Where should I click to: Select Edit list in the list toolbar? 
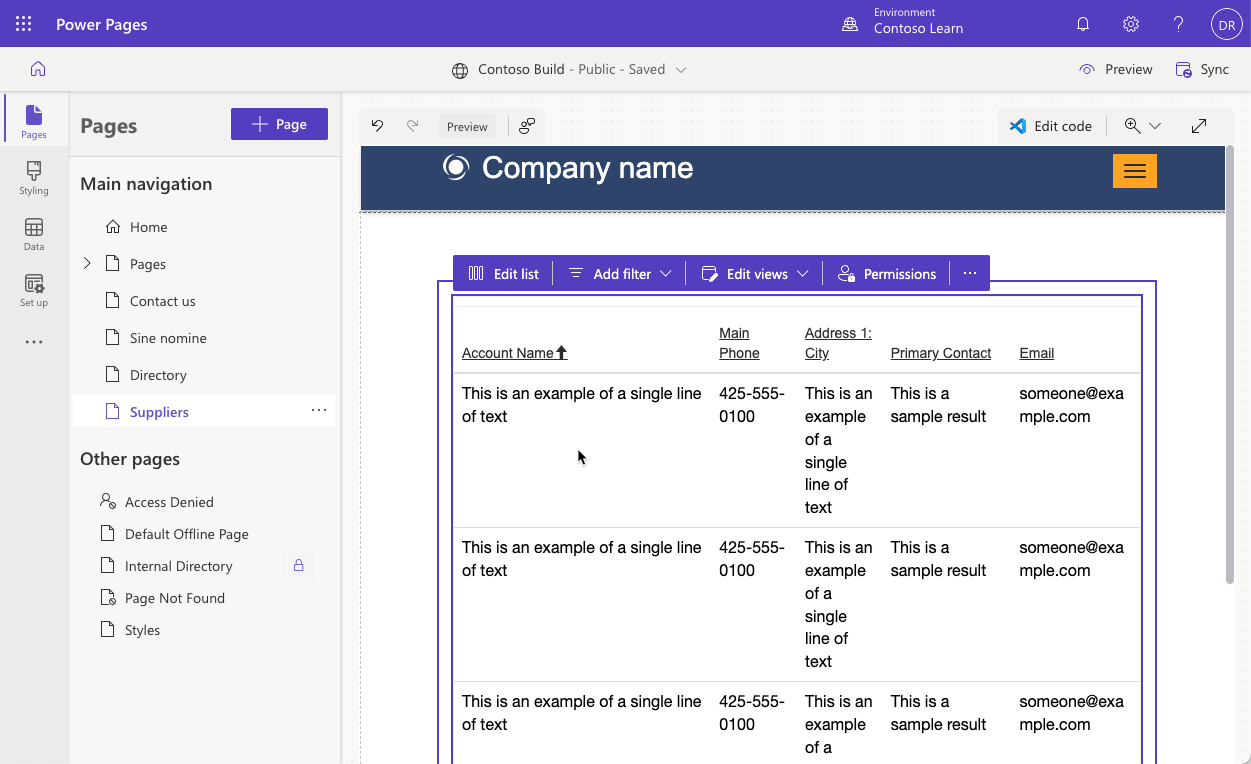[x=503, y=272]
